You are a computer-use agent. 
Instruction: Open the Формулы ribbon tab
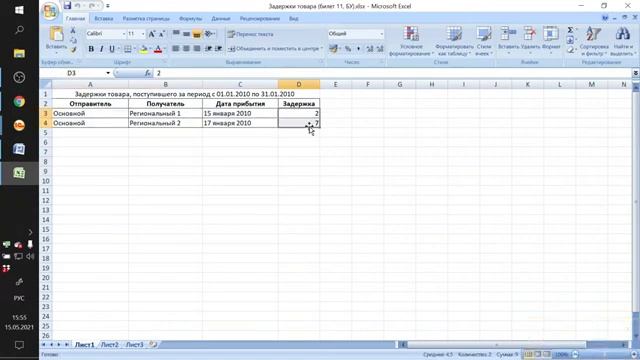(x=190, y=19)
